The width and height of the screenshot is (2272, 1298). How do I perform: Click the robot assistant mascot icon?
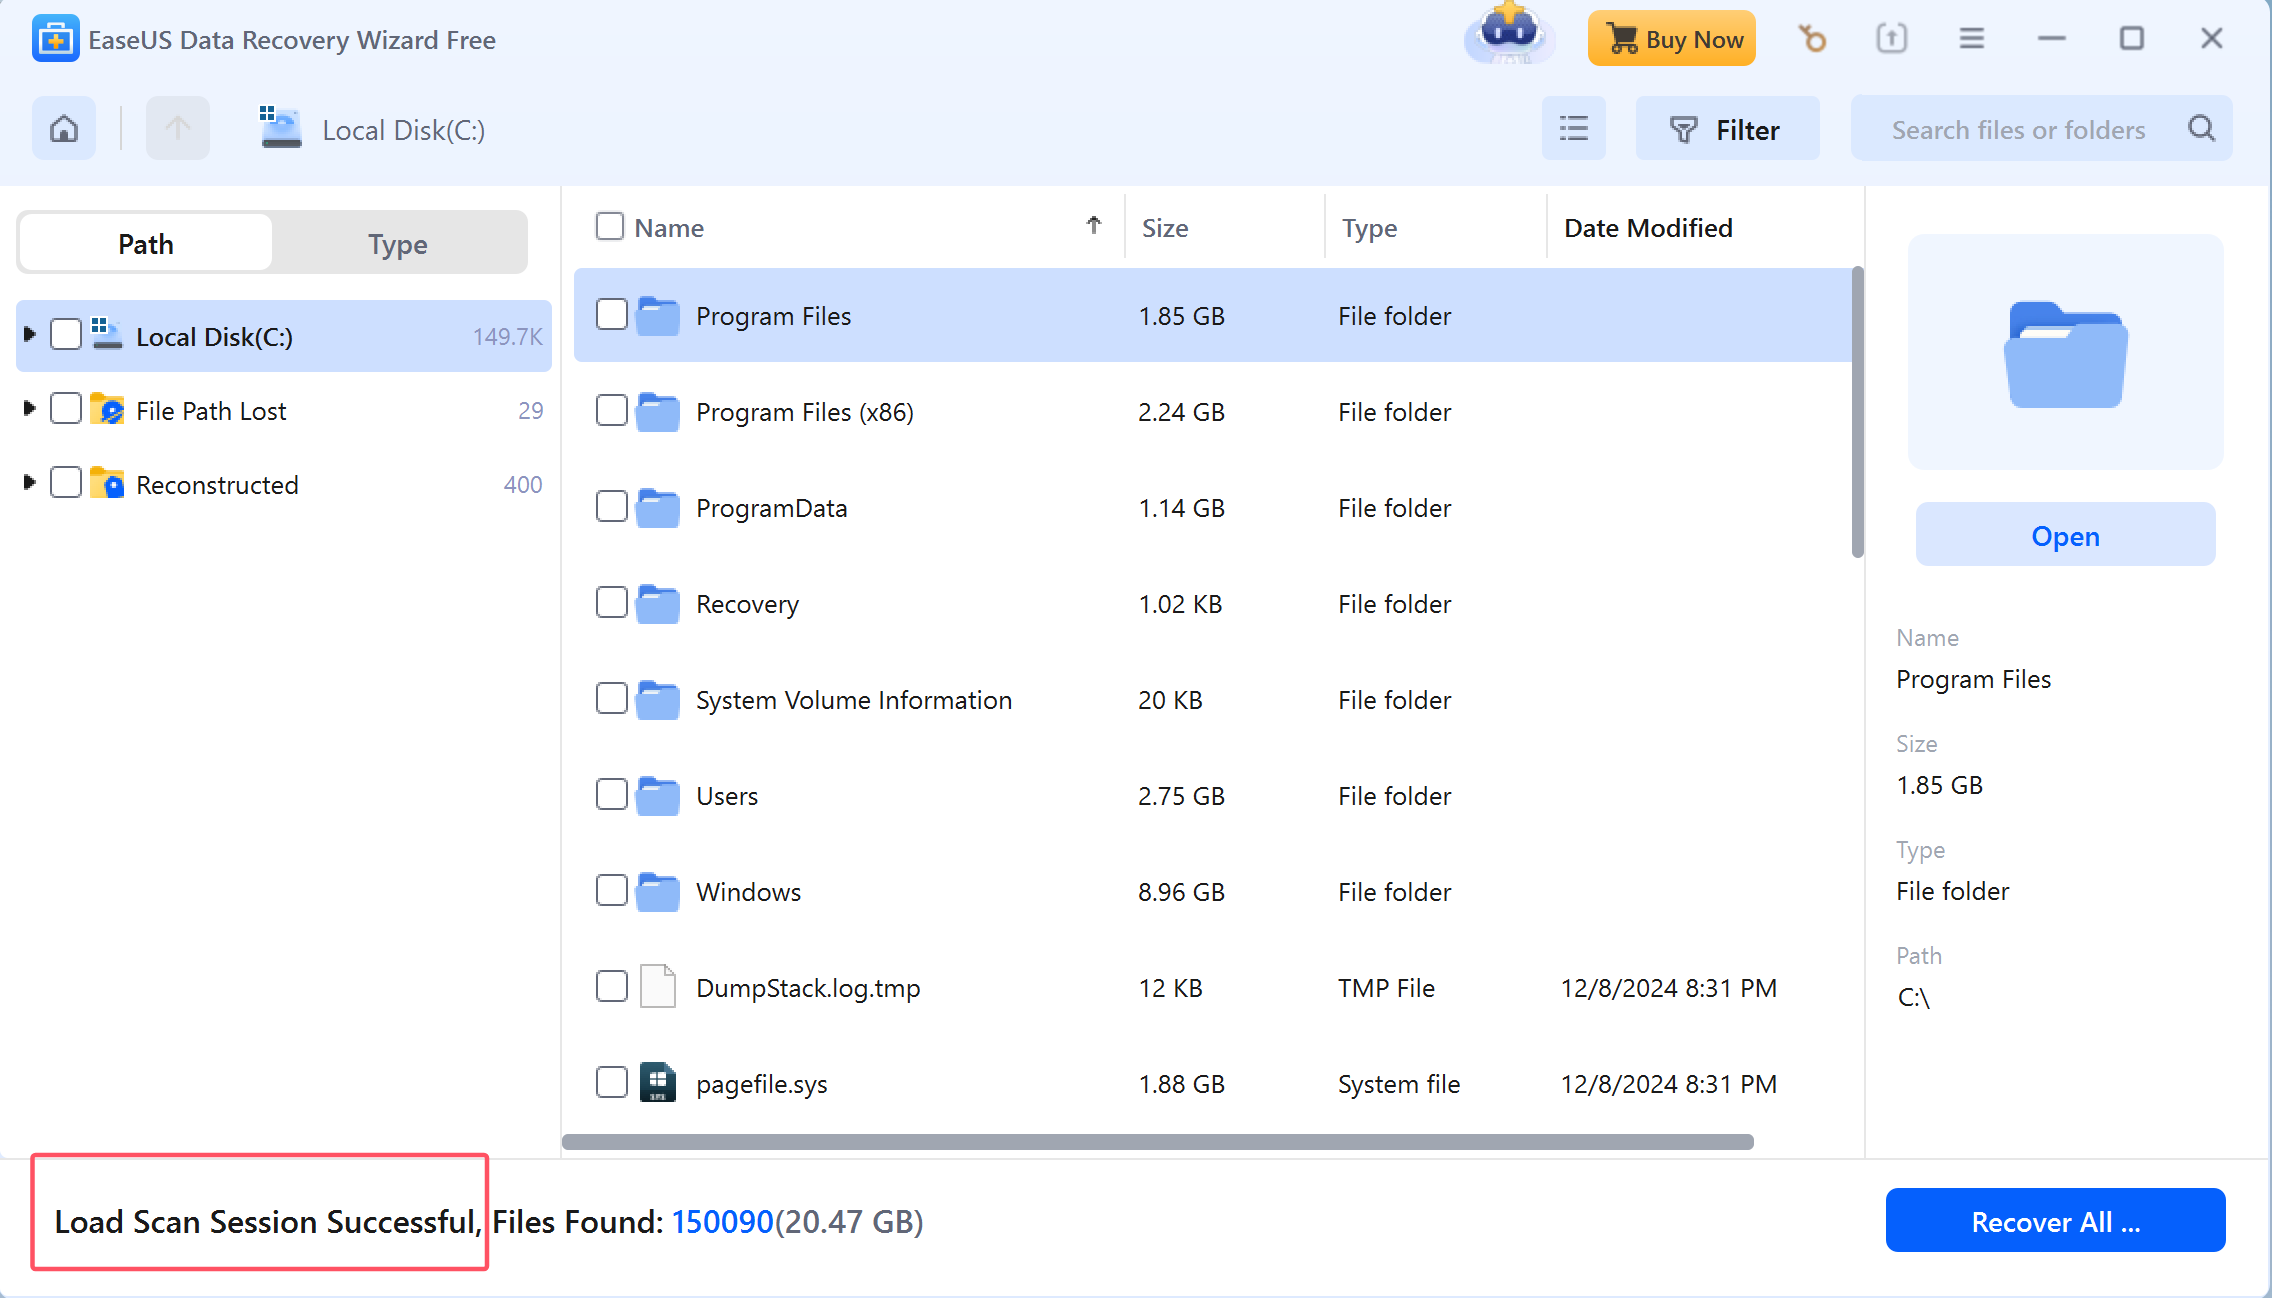pos(1509,34)
